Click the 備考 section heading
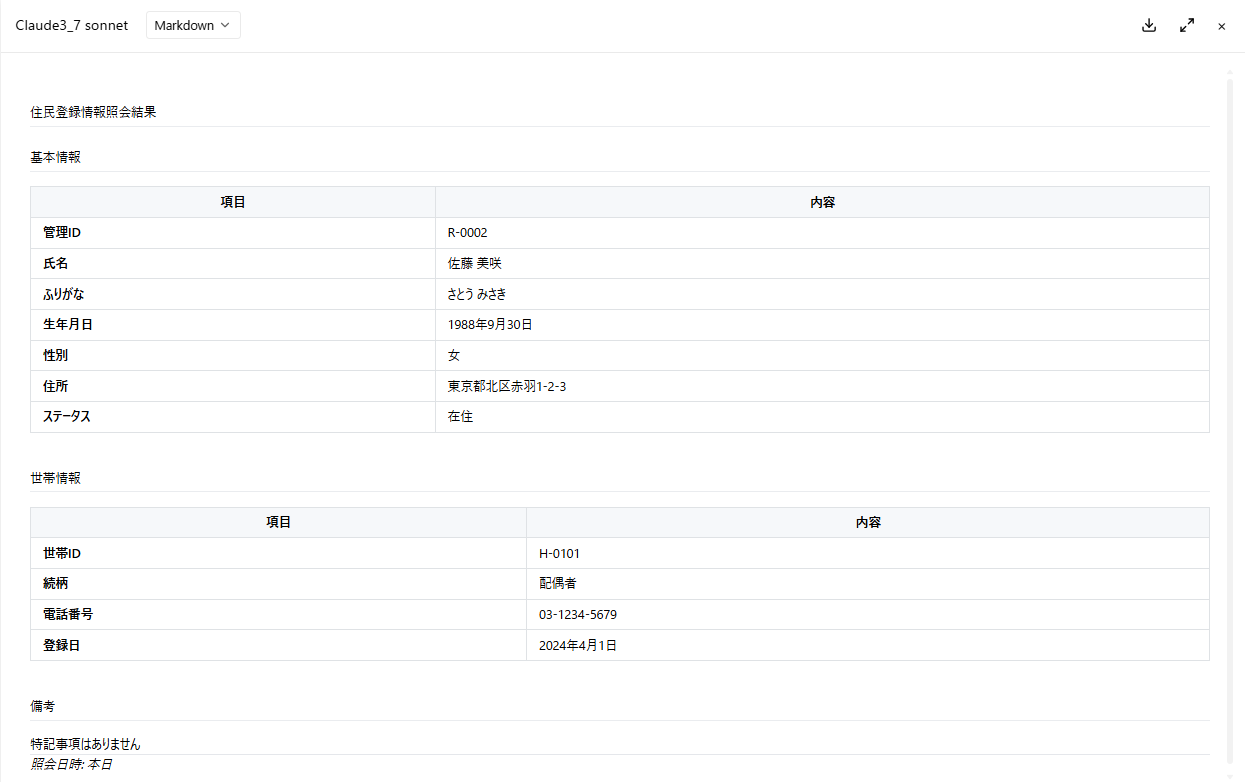Screen dimensions: 1245x782 pyautogui.click(x=43, y=706)
